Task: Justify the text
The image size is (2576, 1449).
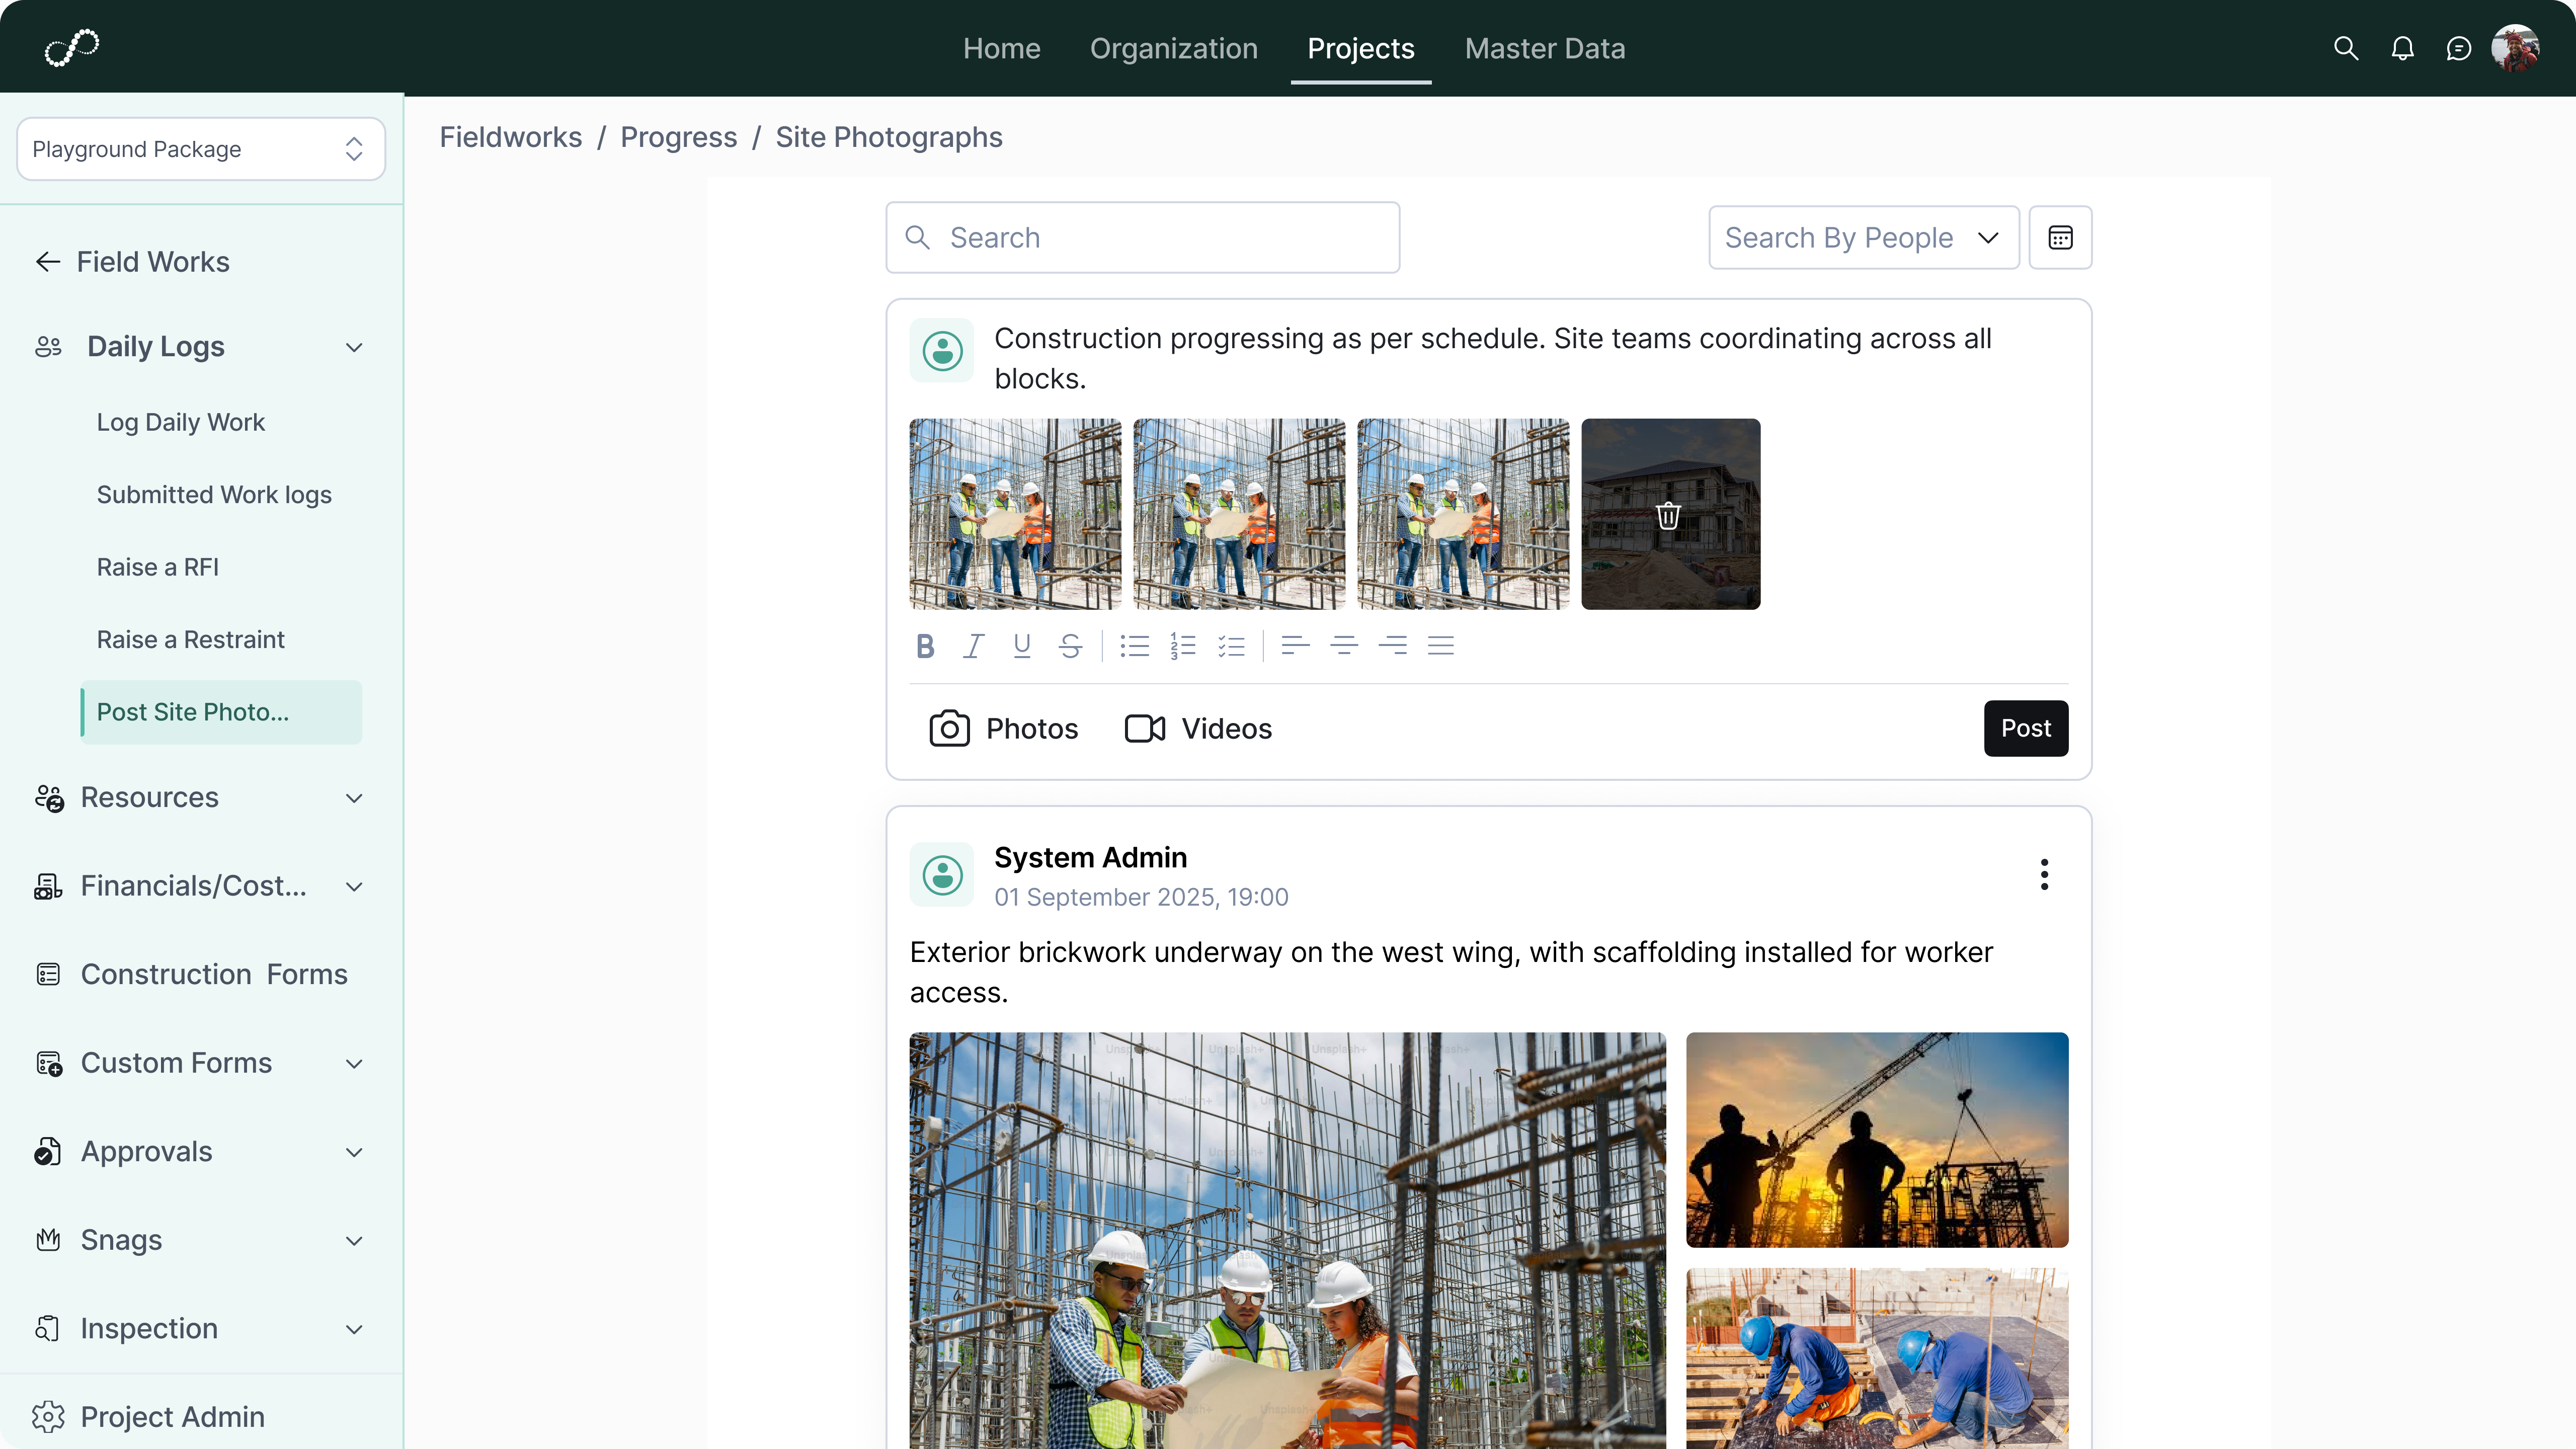Action: tap(1440, 646)
